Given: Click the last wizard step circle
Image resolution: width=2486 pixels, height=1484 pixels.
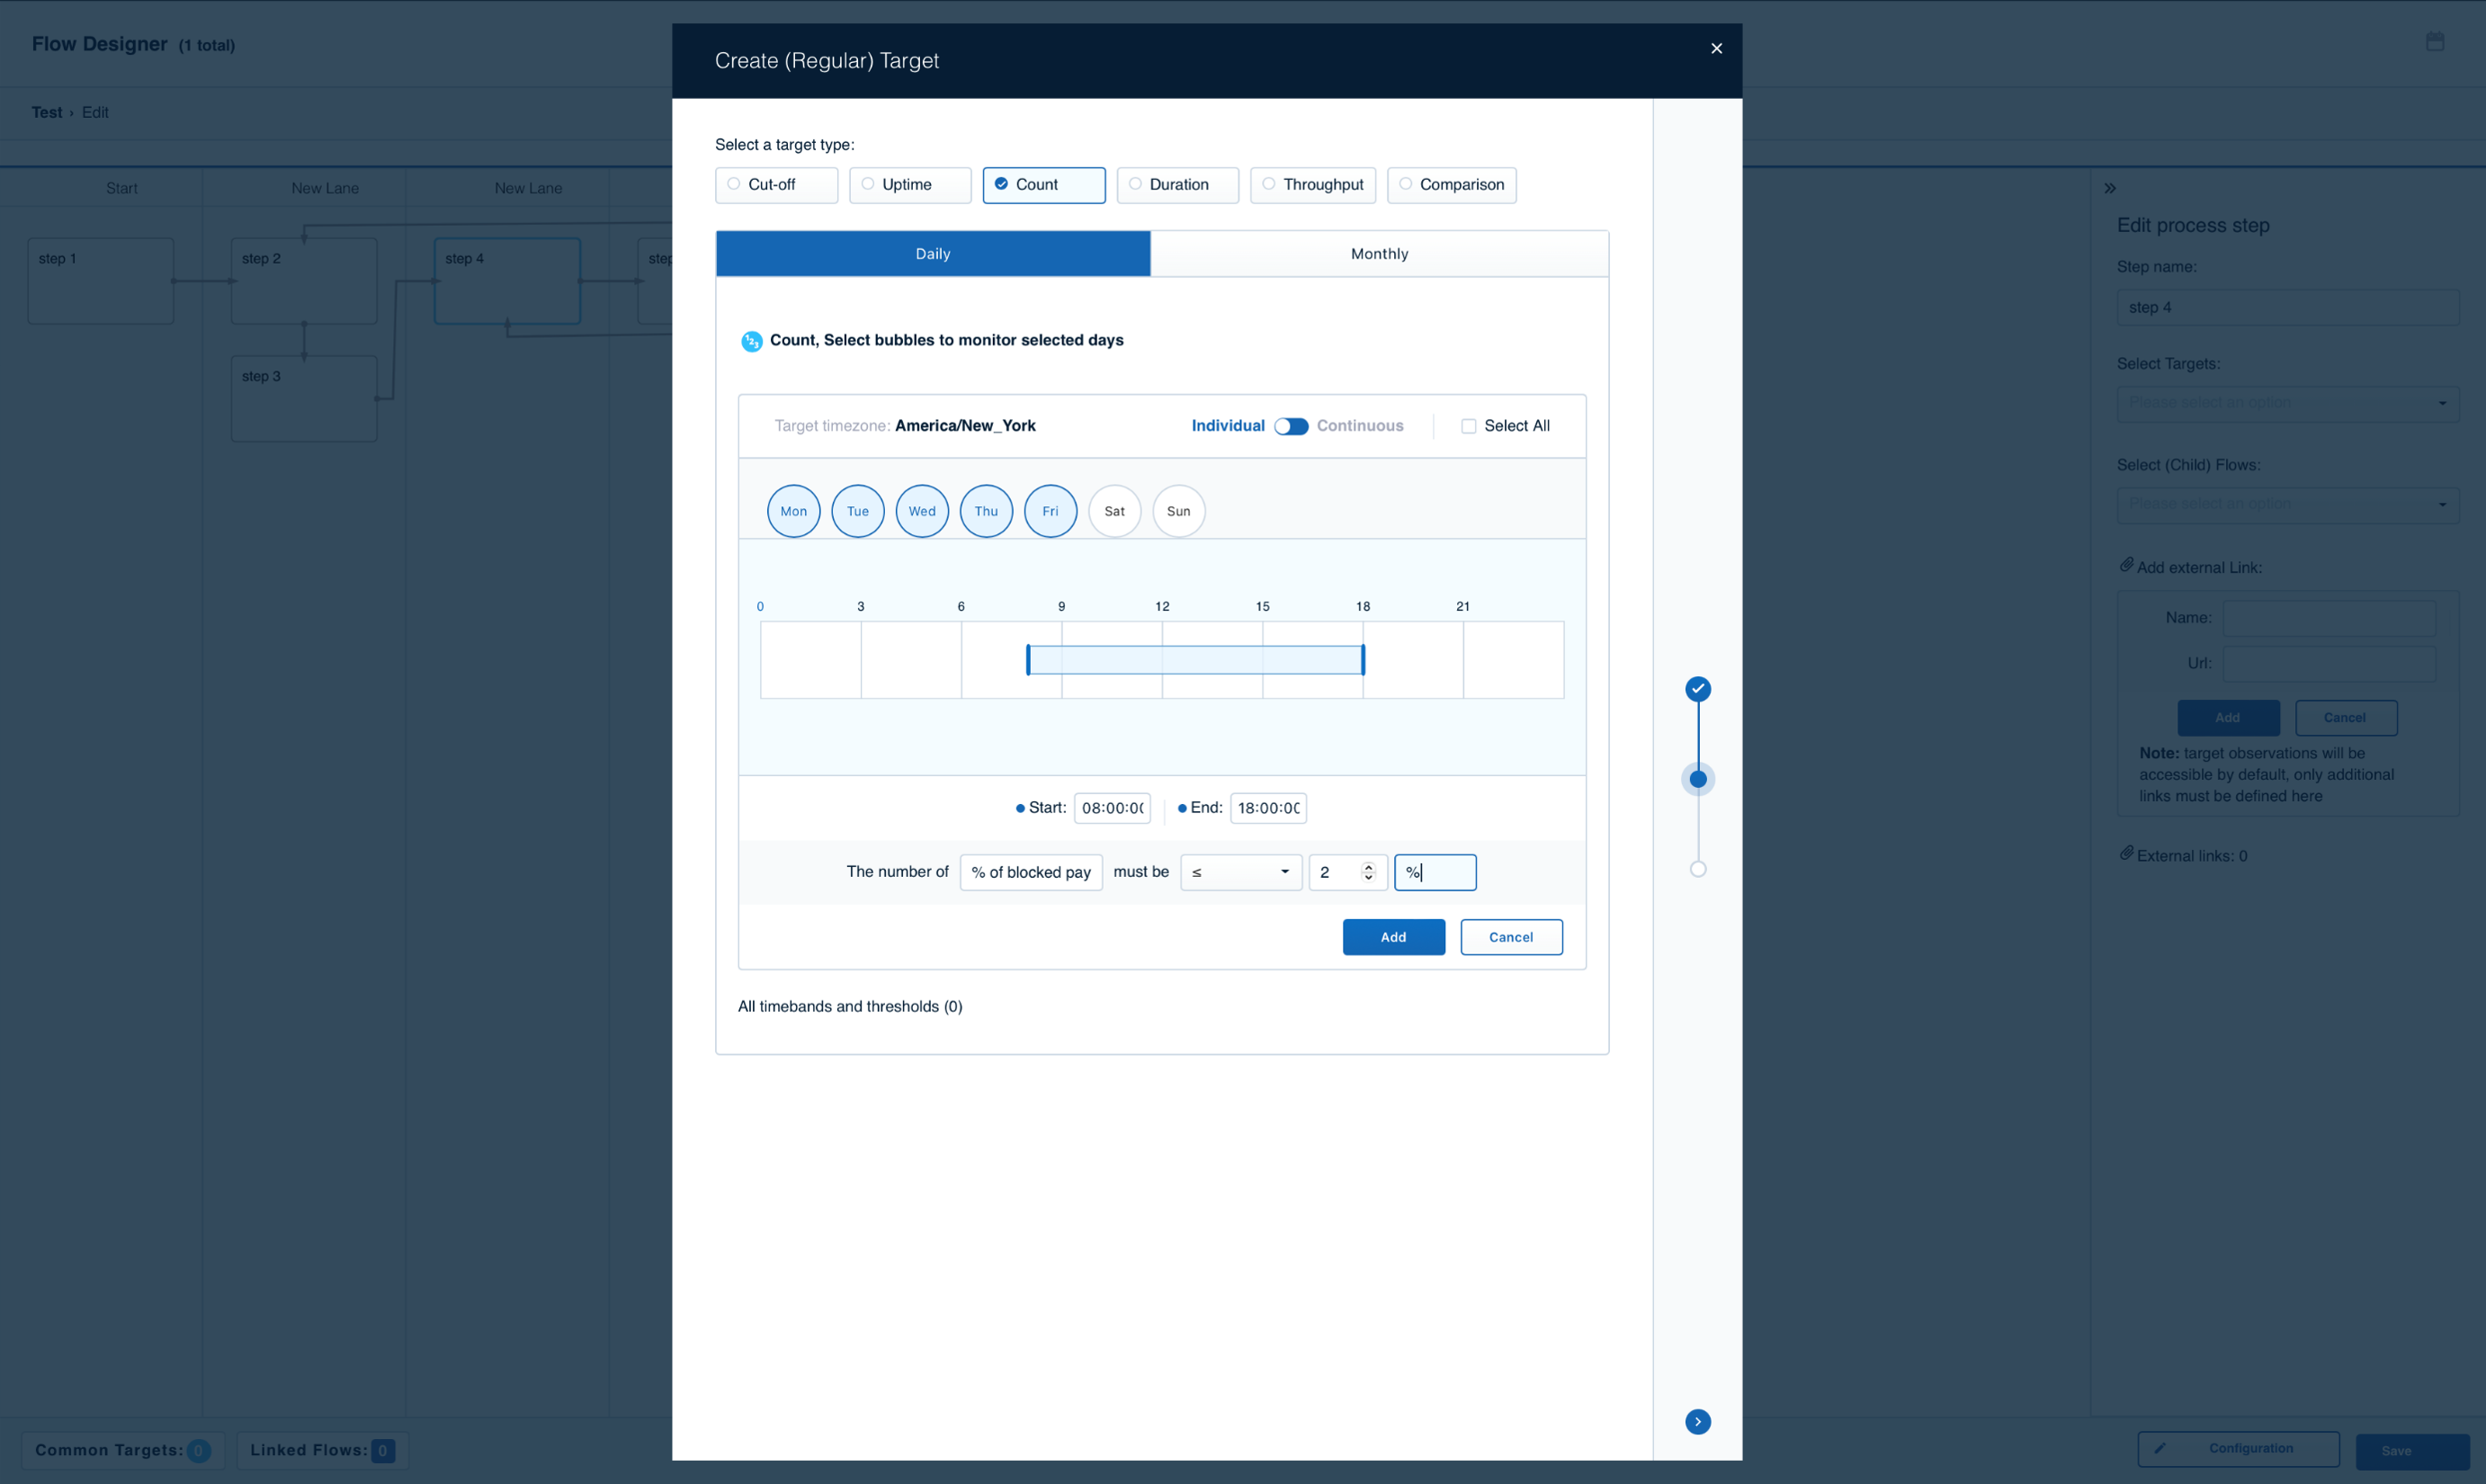Looking at the screenshot, I should tap(1698, 869).
